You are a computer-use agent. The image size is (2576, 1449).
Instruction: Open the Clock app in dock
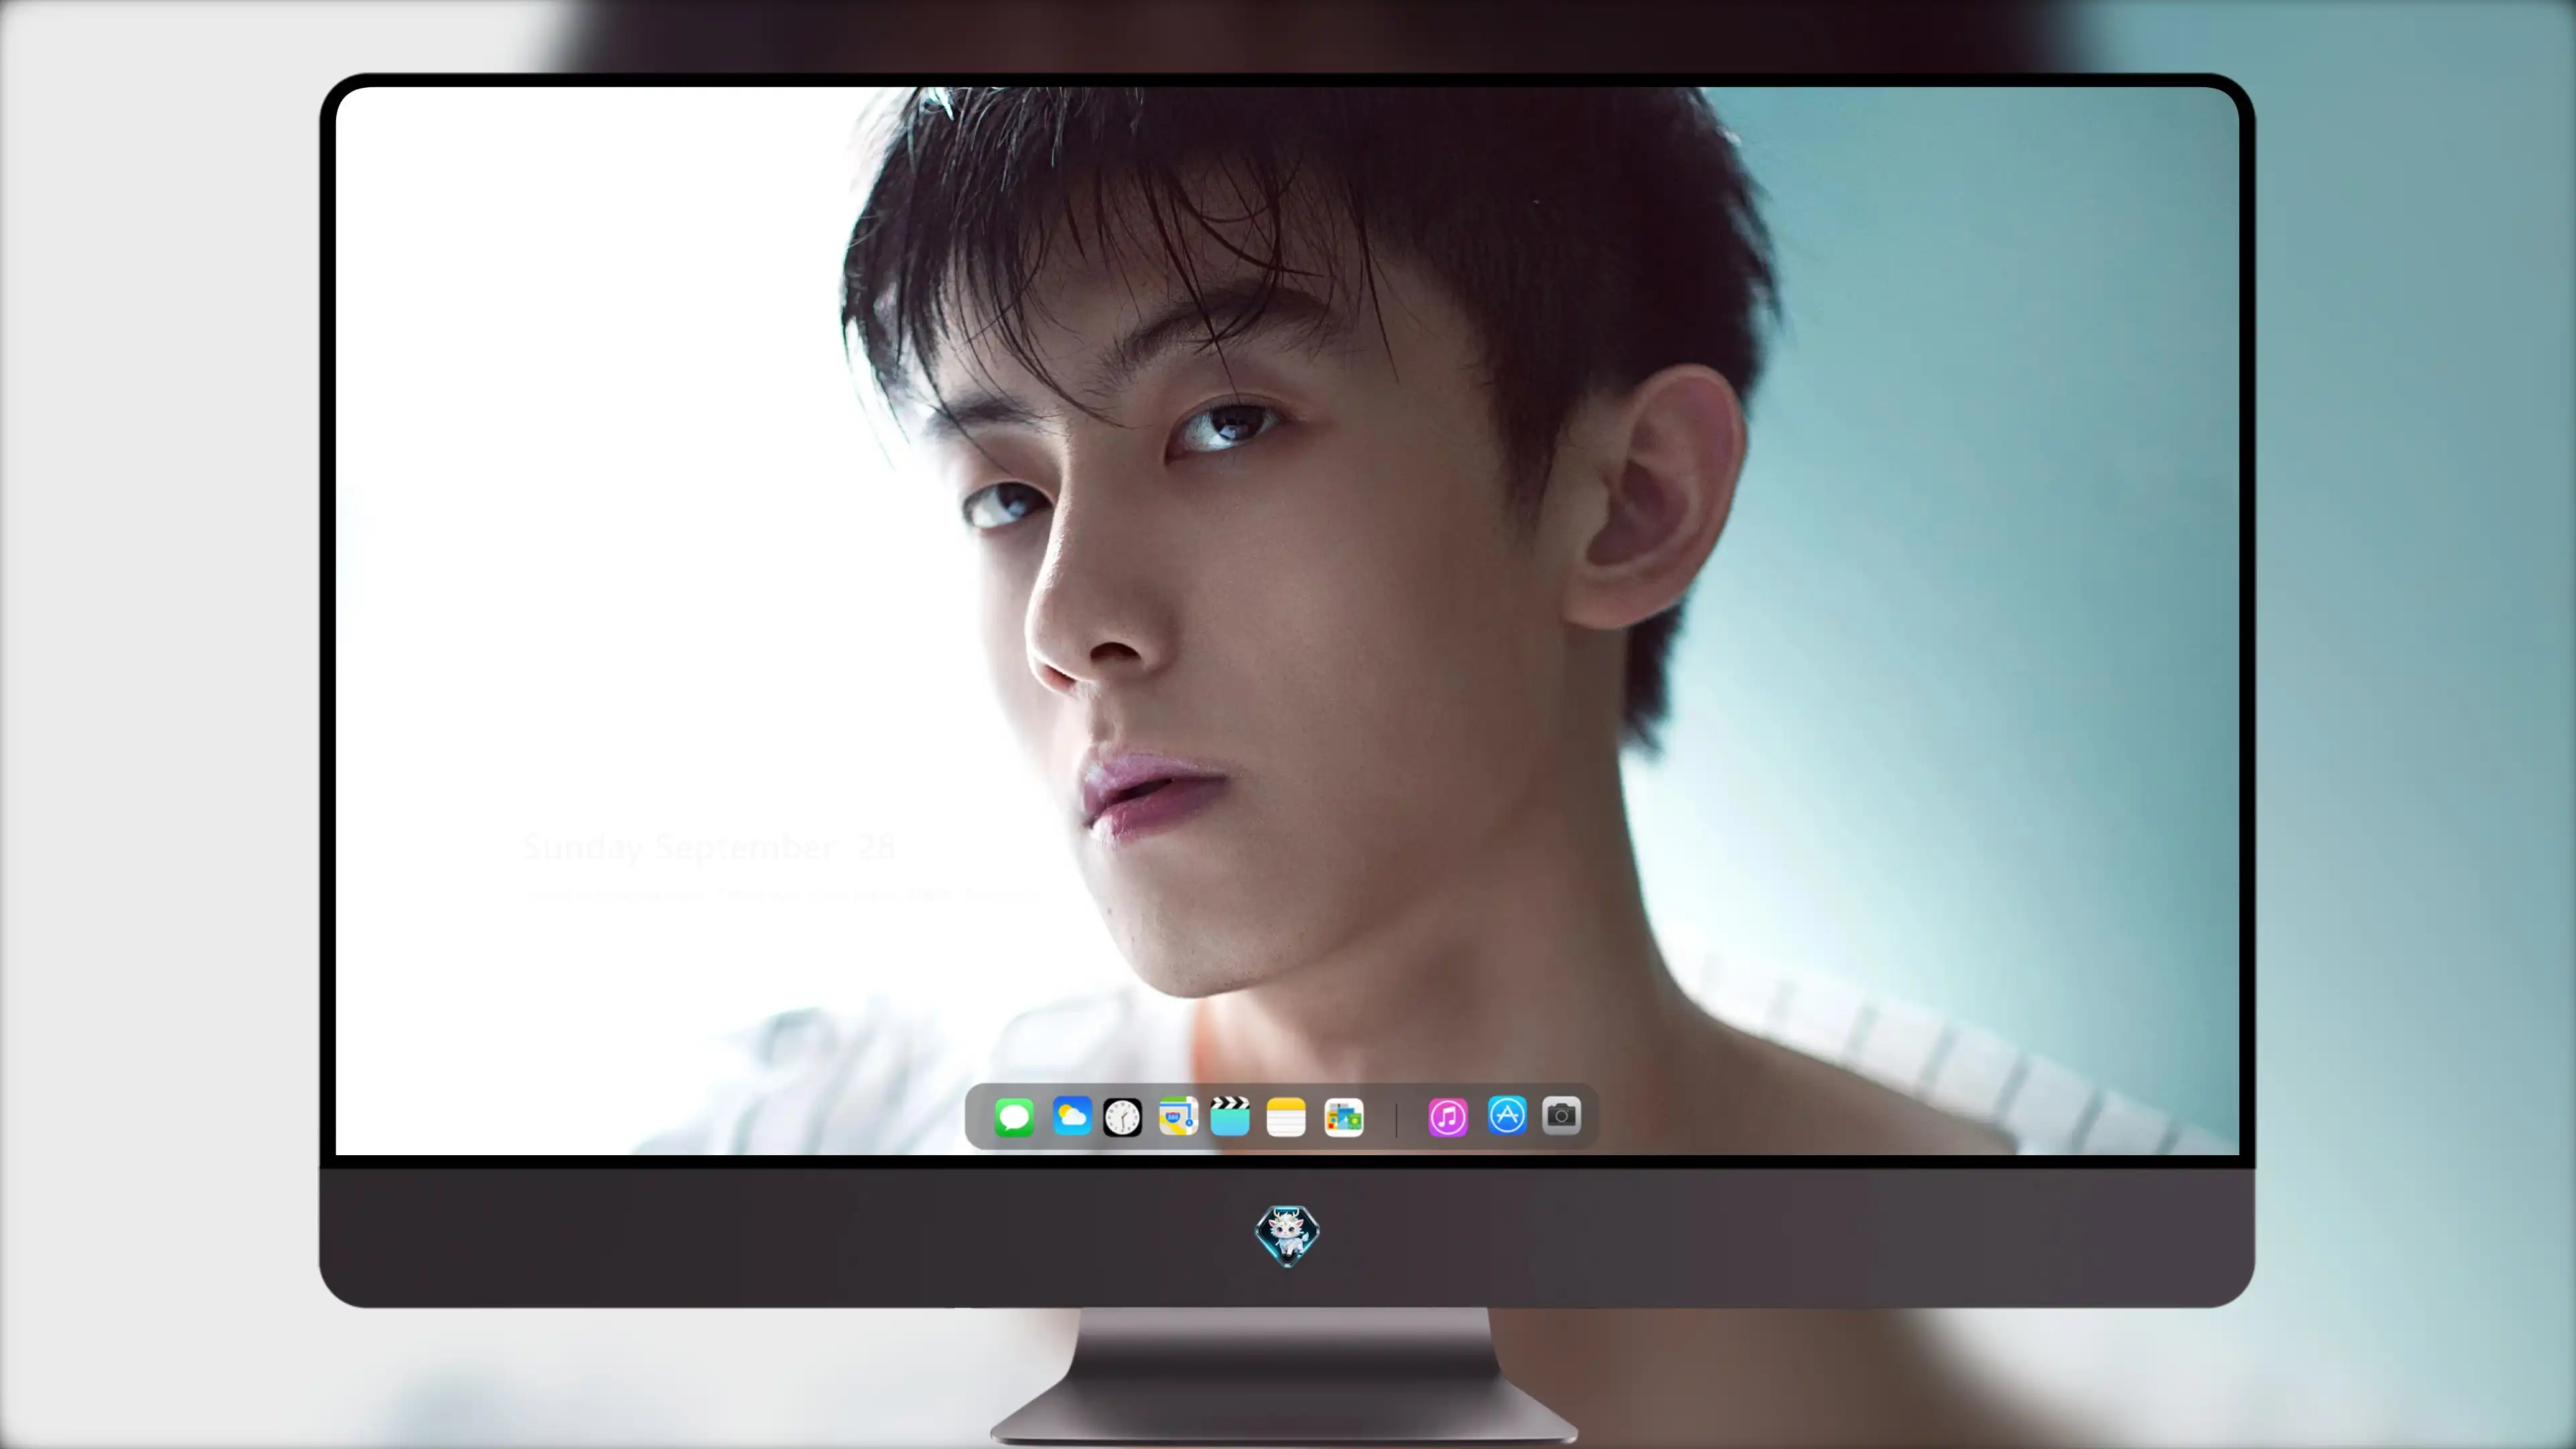(1122, 1117)
